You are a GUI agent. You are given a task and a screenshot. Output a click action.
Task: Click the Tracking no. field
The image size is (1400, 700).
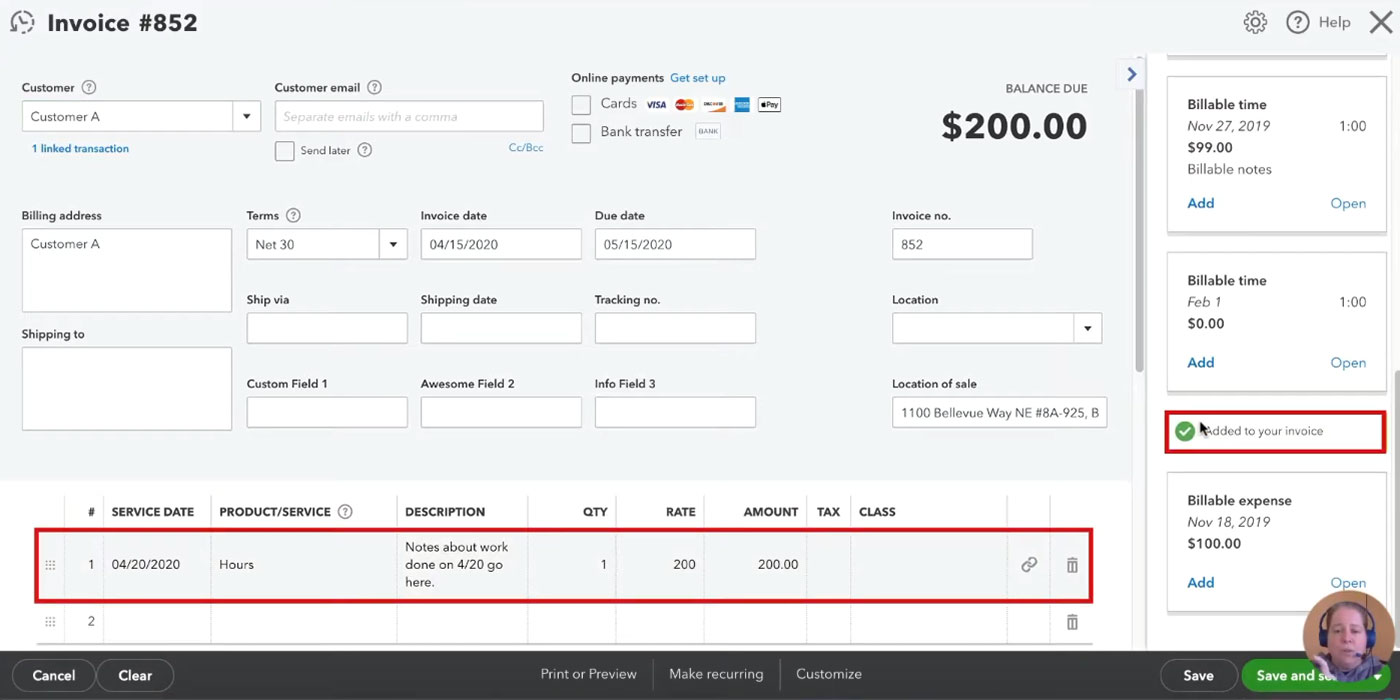click(675, 328)
